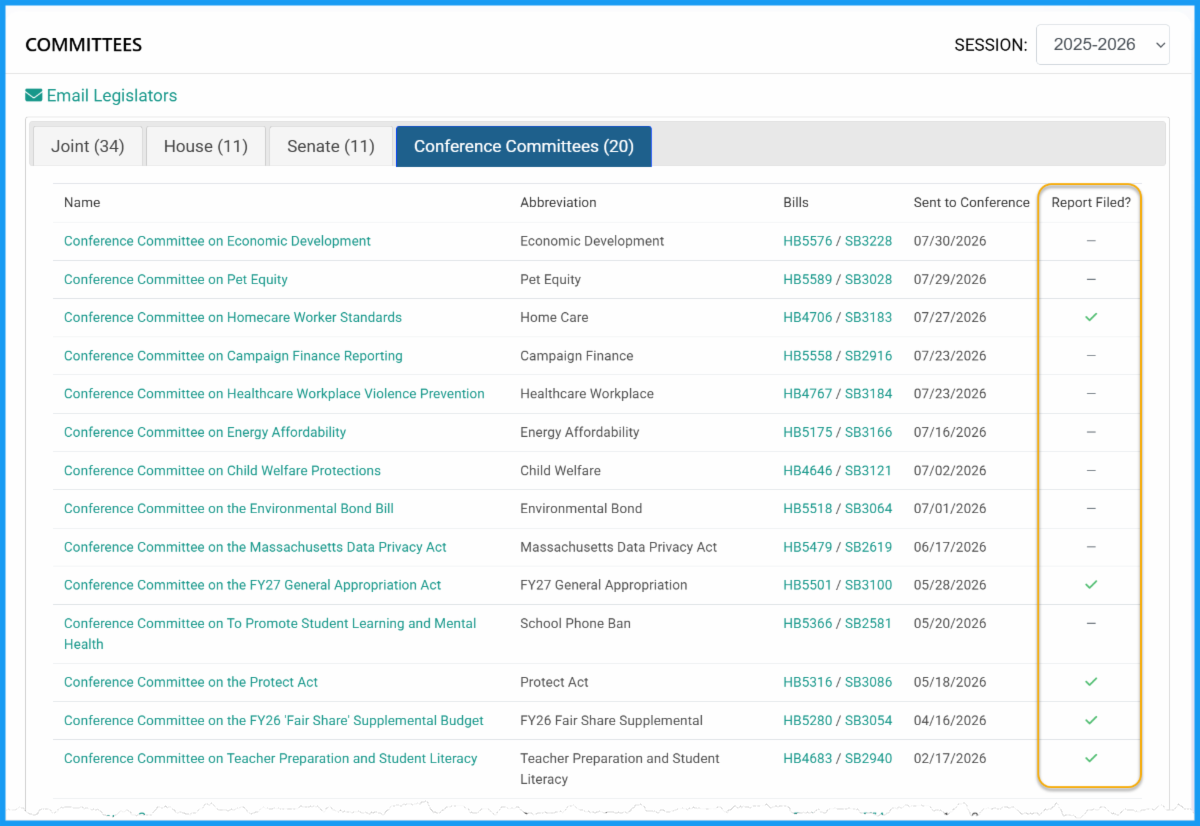Click the Sent to Conference column header

tap(971, 202)
